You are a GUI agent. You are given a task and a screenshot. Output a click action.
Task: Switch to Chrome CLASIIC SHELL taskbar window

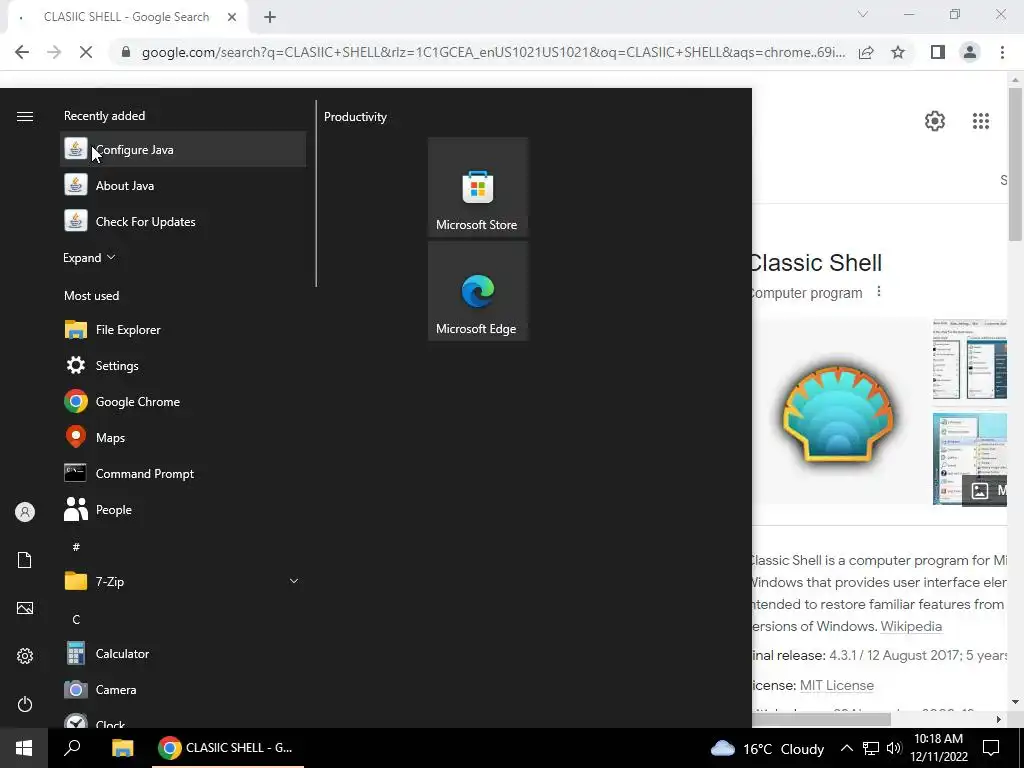pos(227,748)
